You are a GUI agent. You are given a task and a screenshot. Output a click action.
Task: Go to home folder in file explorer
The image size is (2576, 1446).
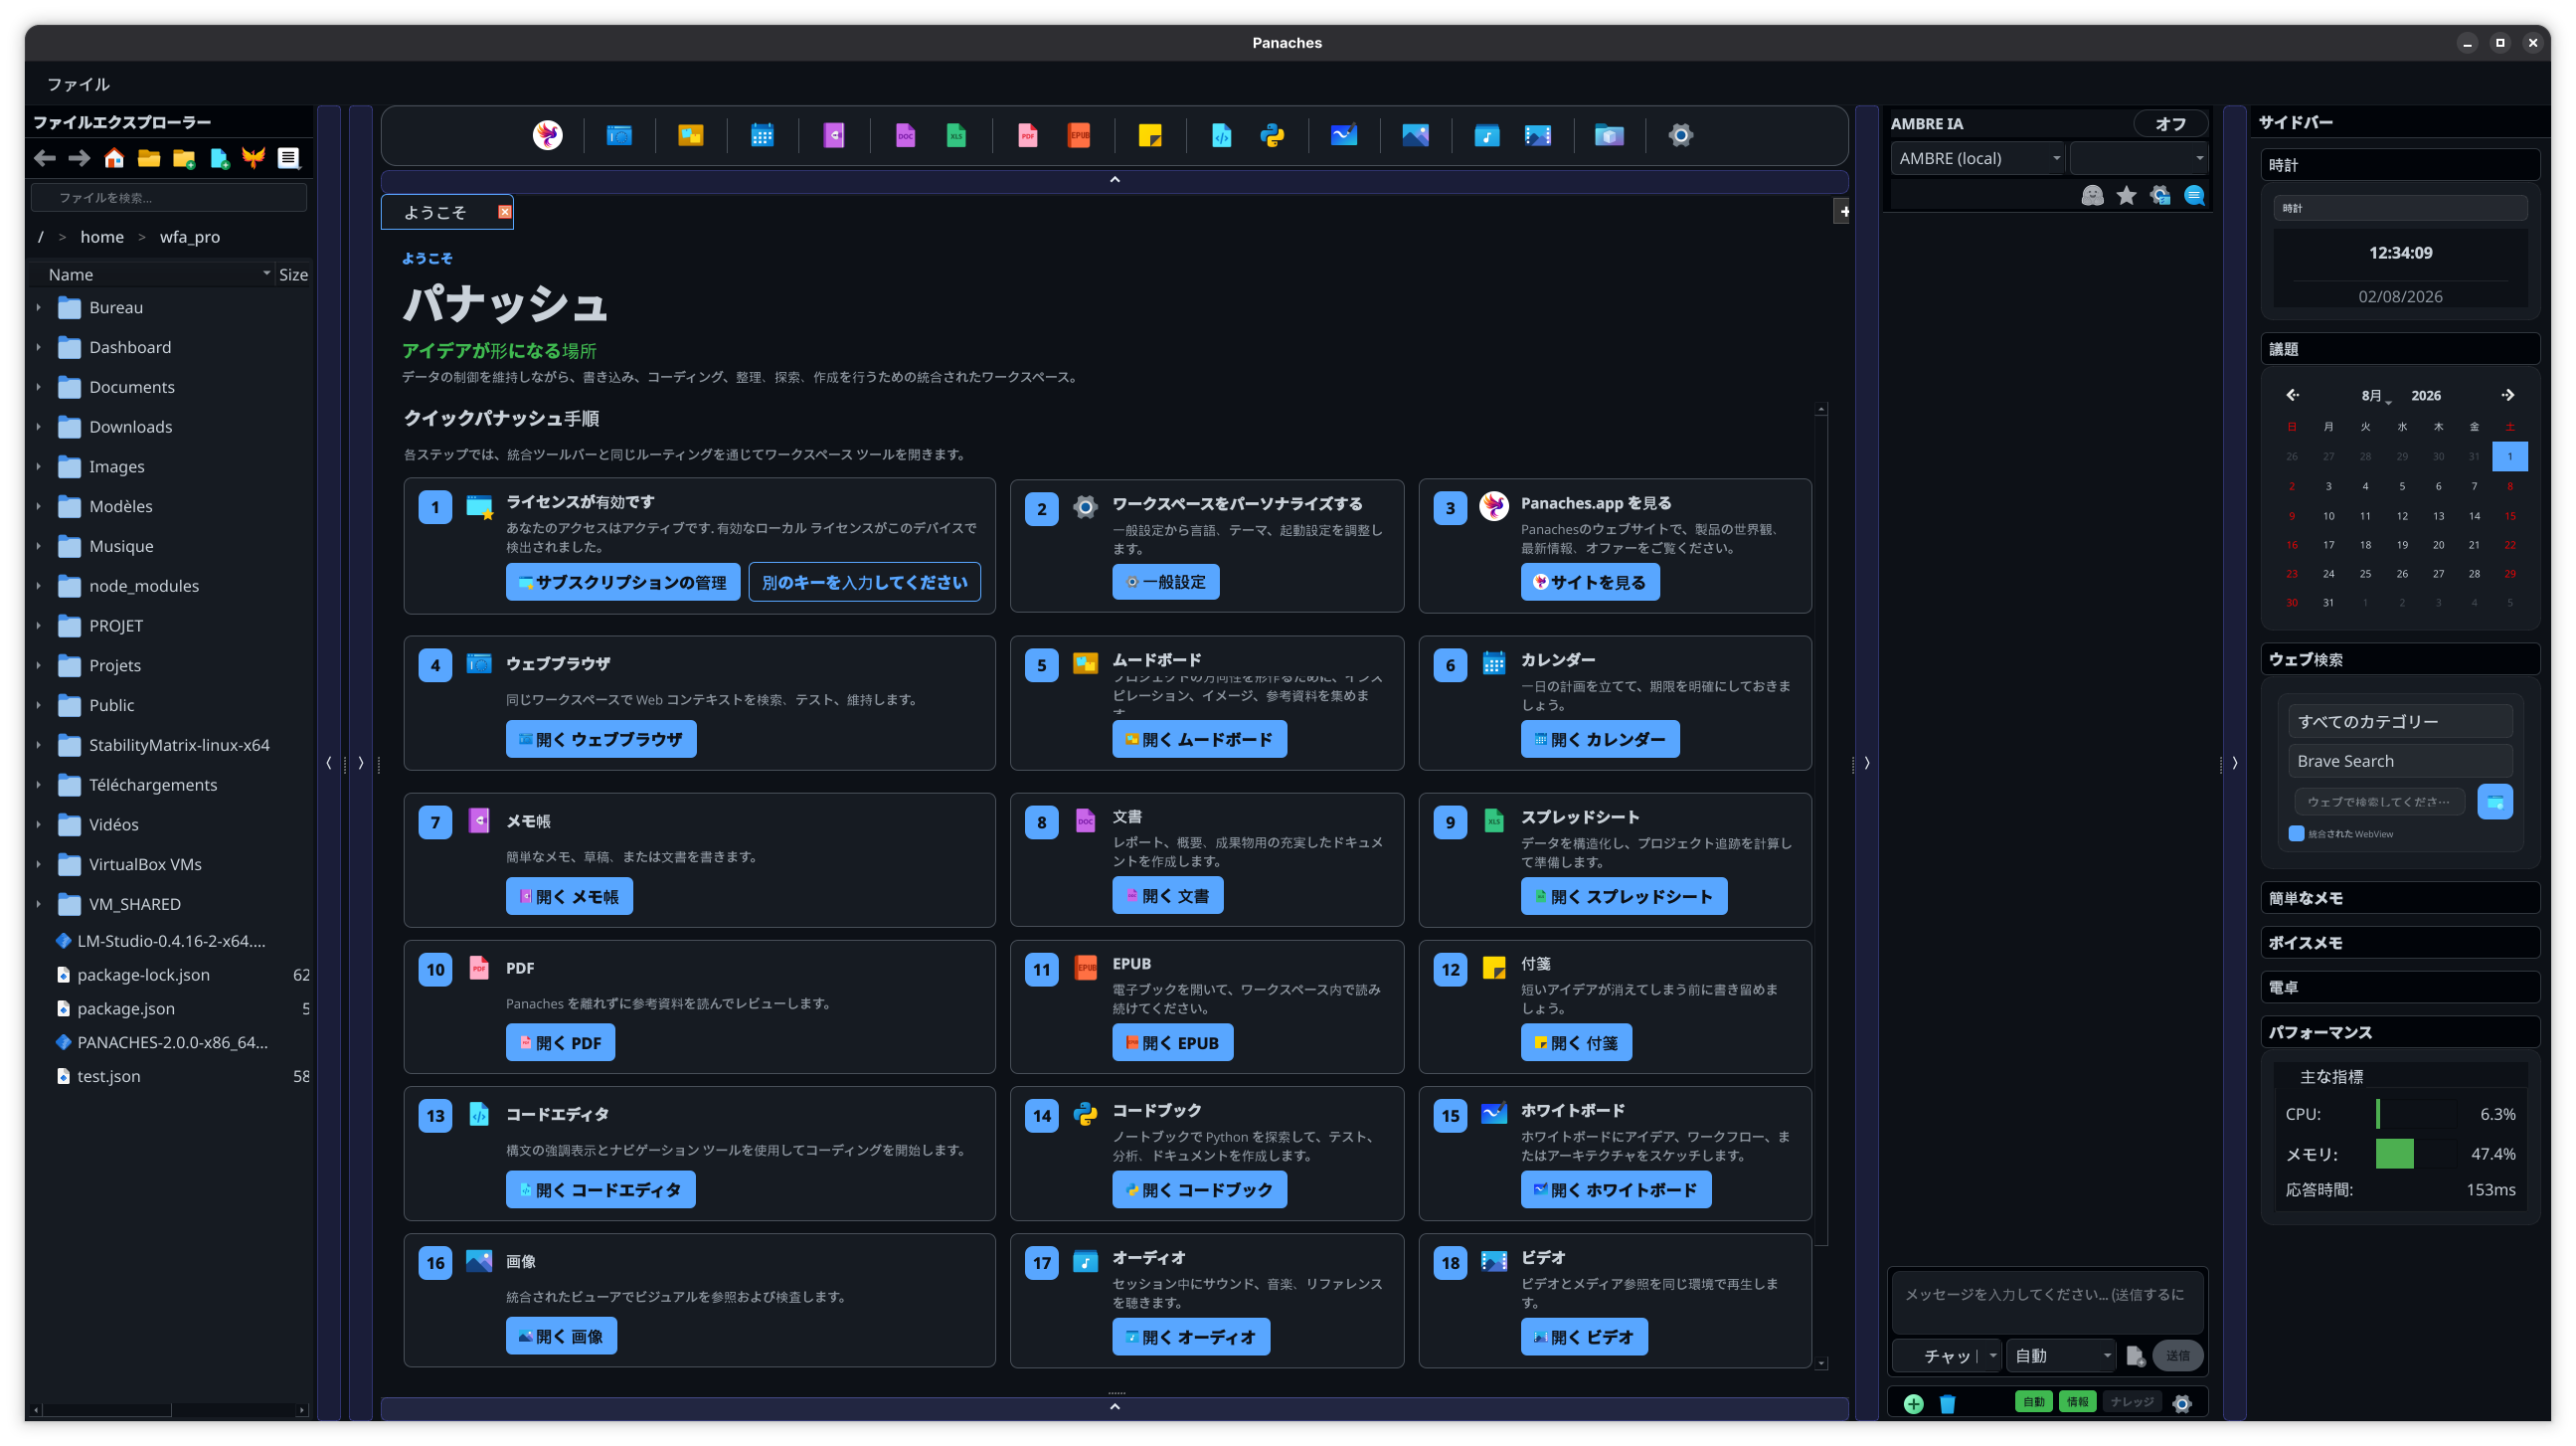(x=114, y=158)
